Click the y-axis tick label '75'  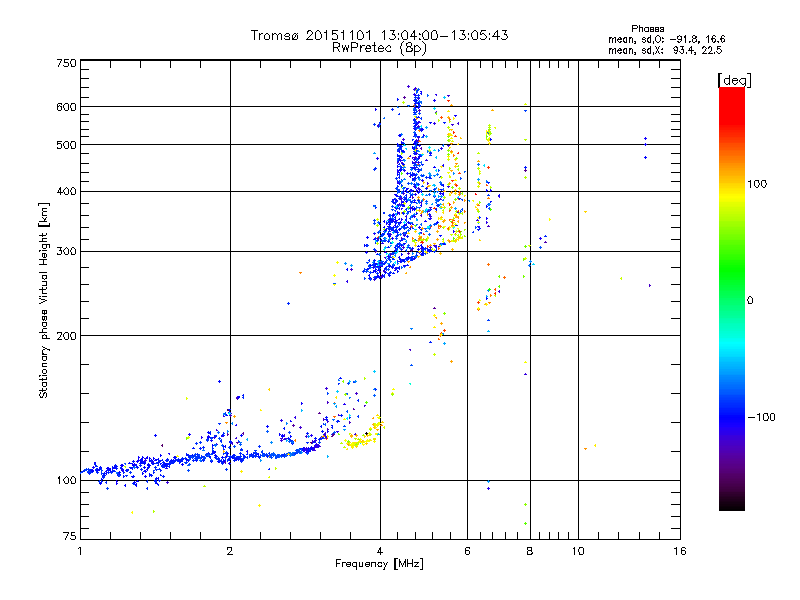(70, 536)
